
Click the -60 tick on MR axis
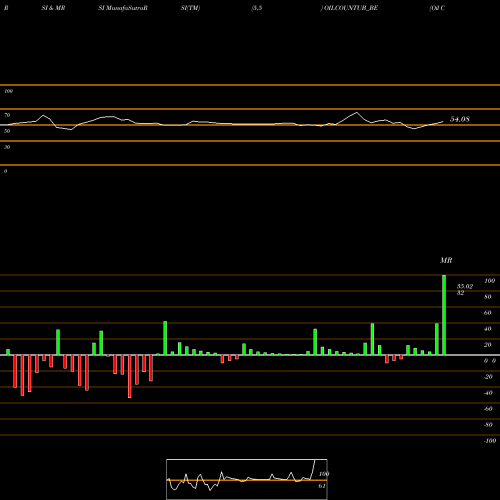click(x=488, y=409)
